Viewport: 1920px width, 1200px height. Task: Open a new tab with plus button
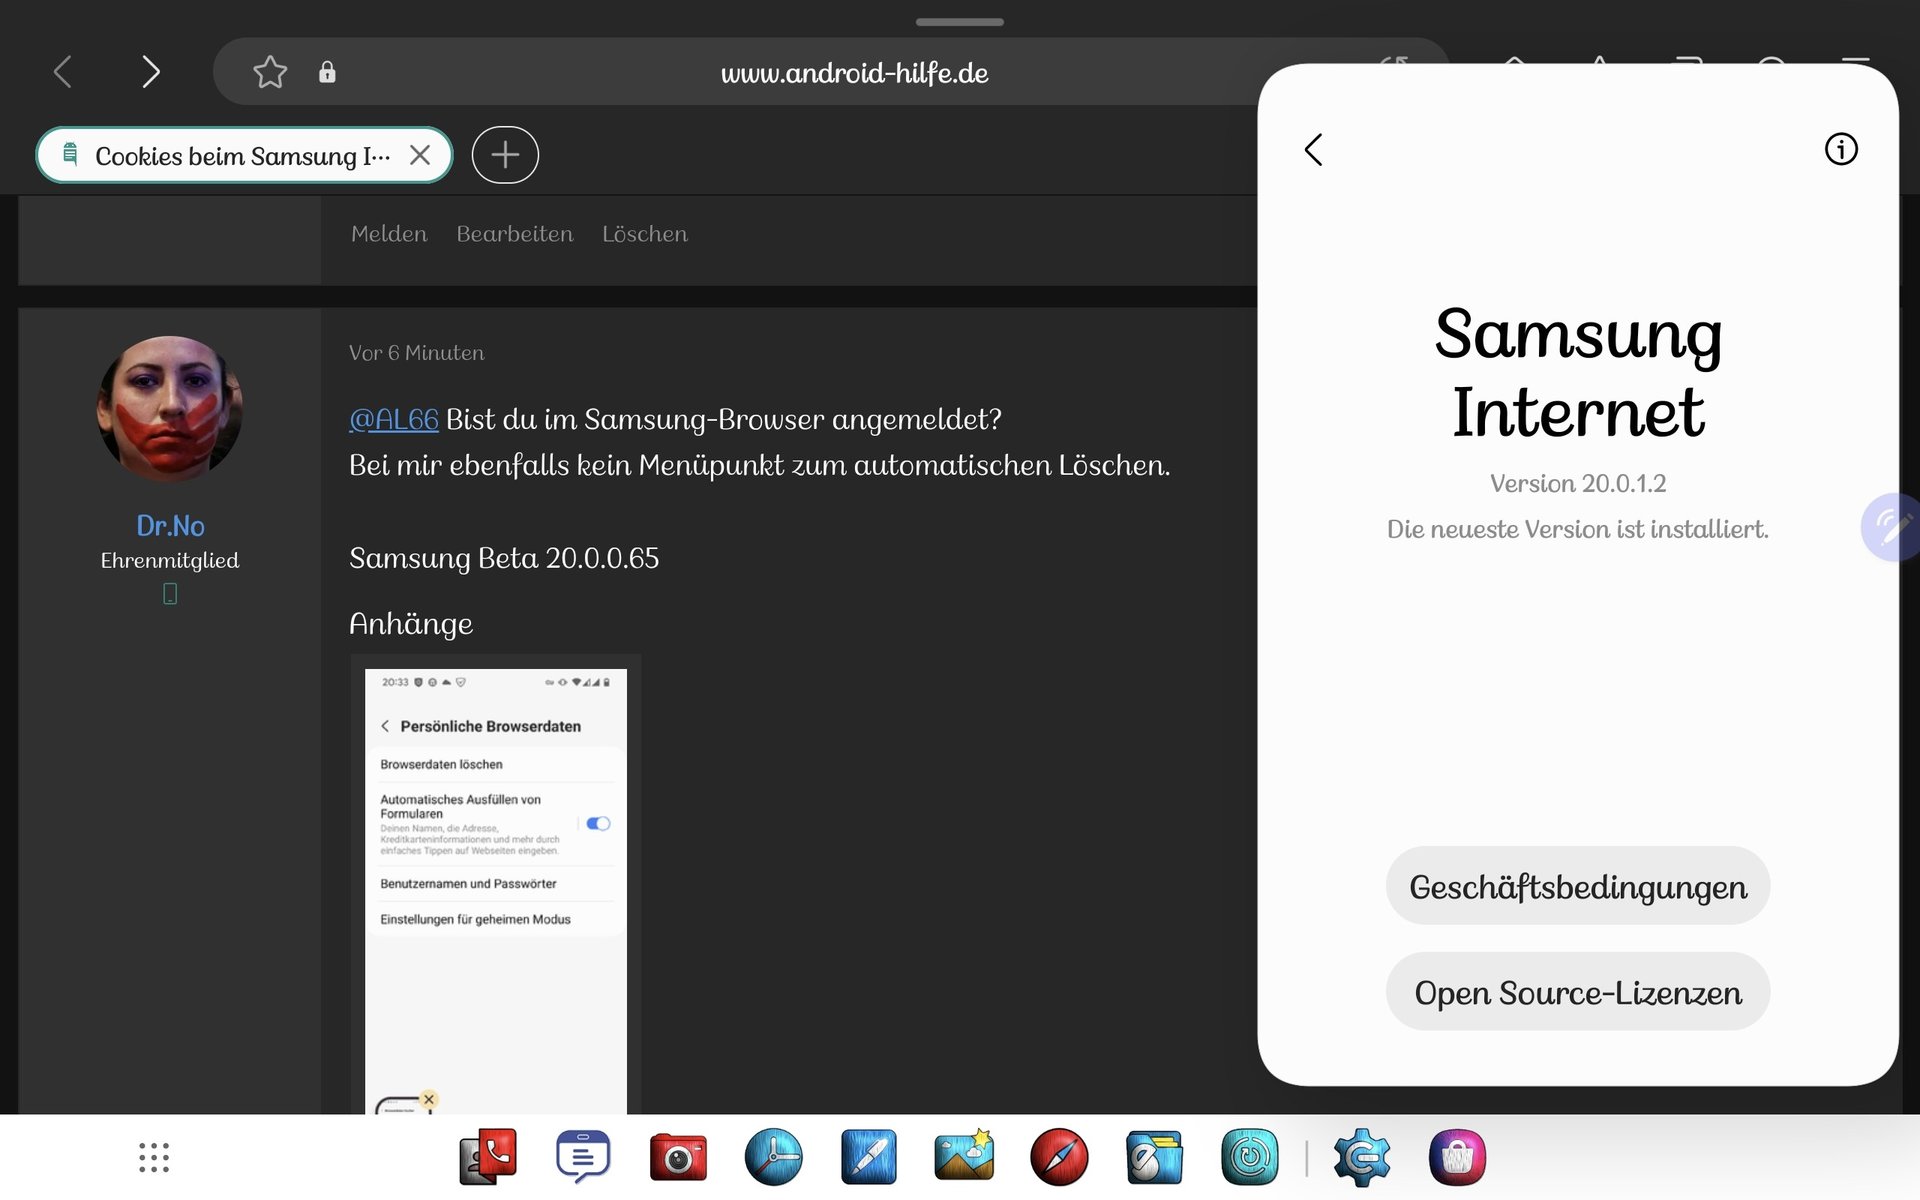505,155
